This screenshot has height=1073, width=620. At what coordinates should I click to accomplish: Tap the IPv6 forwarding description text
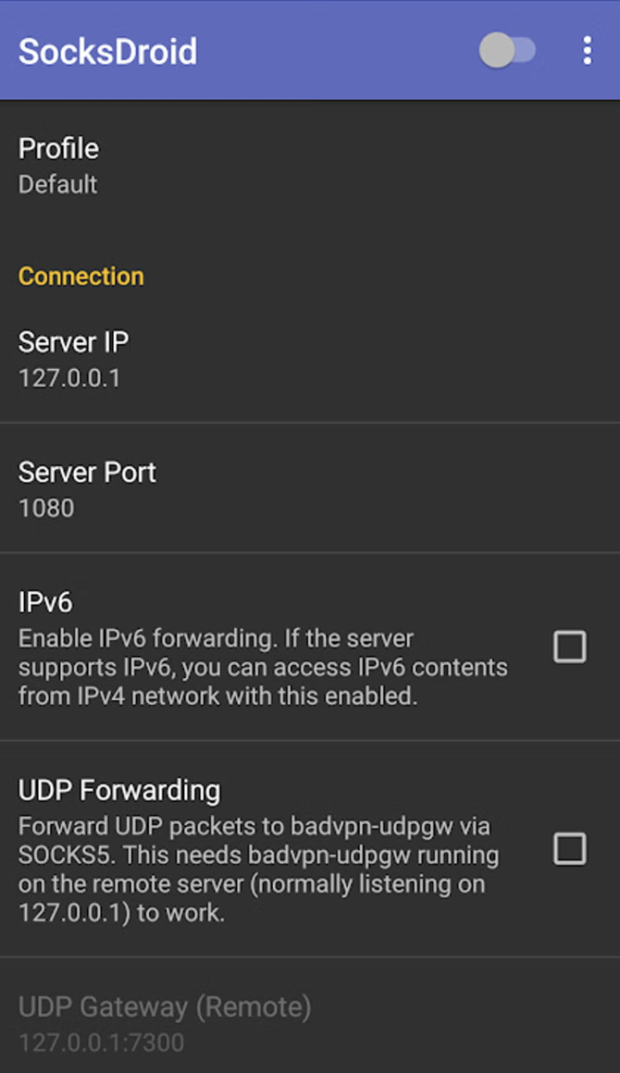tap(263, 667)
